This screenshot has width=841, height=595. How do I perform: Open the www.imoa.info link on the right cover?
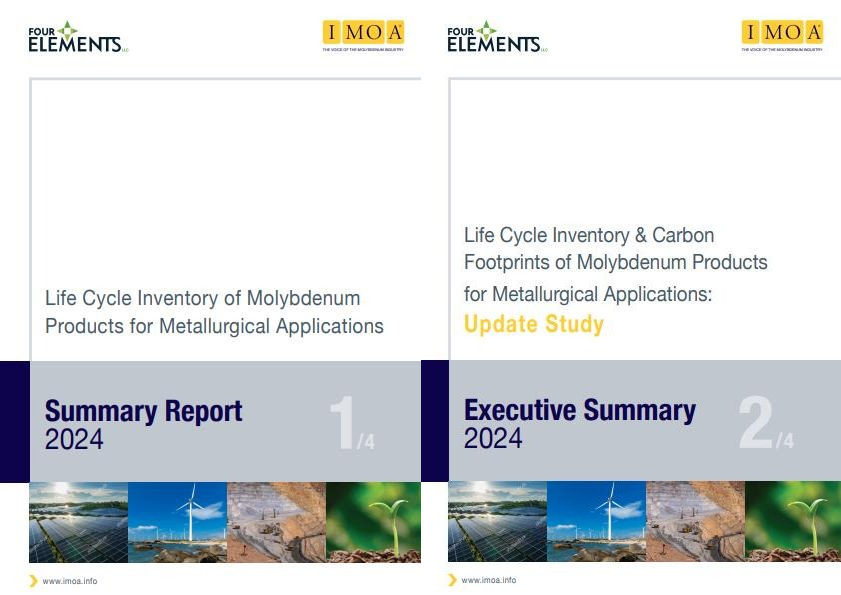(x=490, y=580)
